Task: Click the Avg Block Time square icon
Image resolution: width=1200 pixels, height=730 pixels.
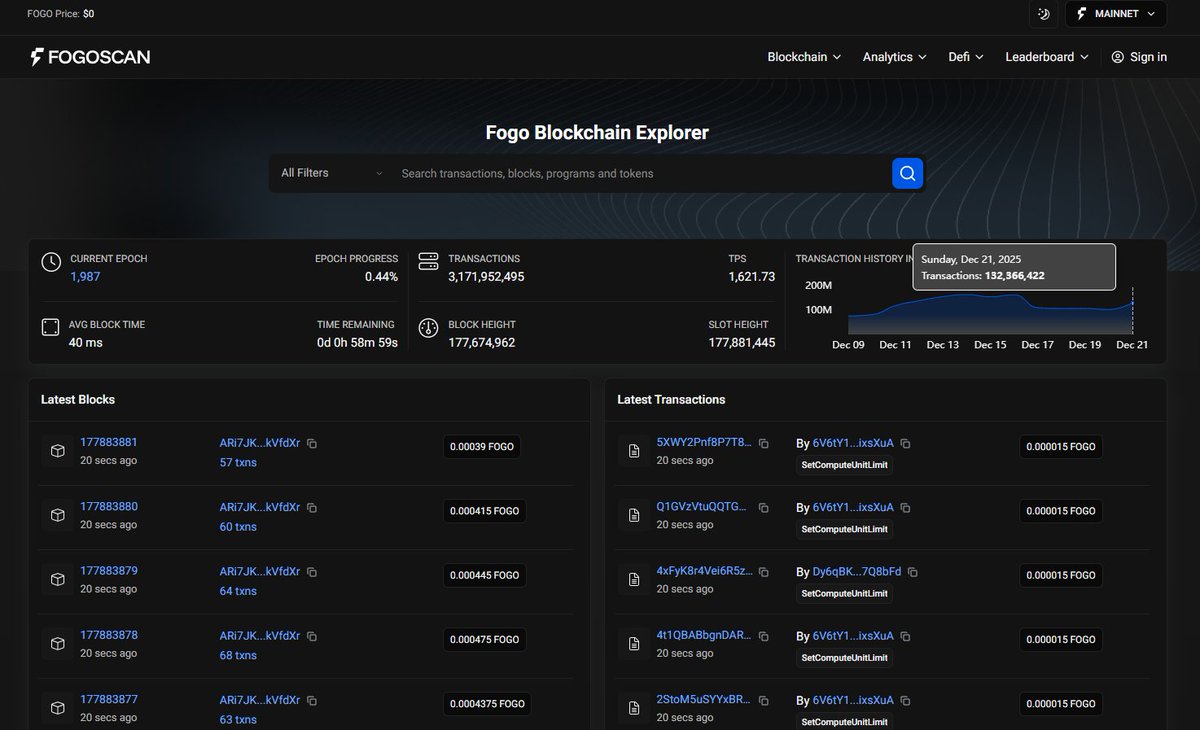Action: (51, 328)
